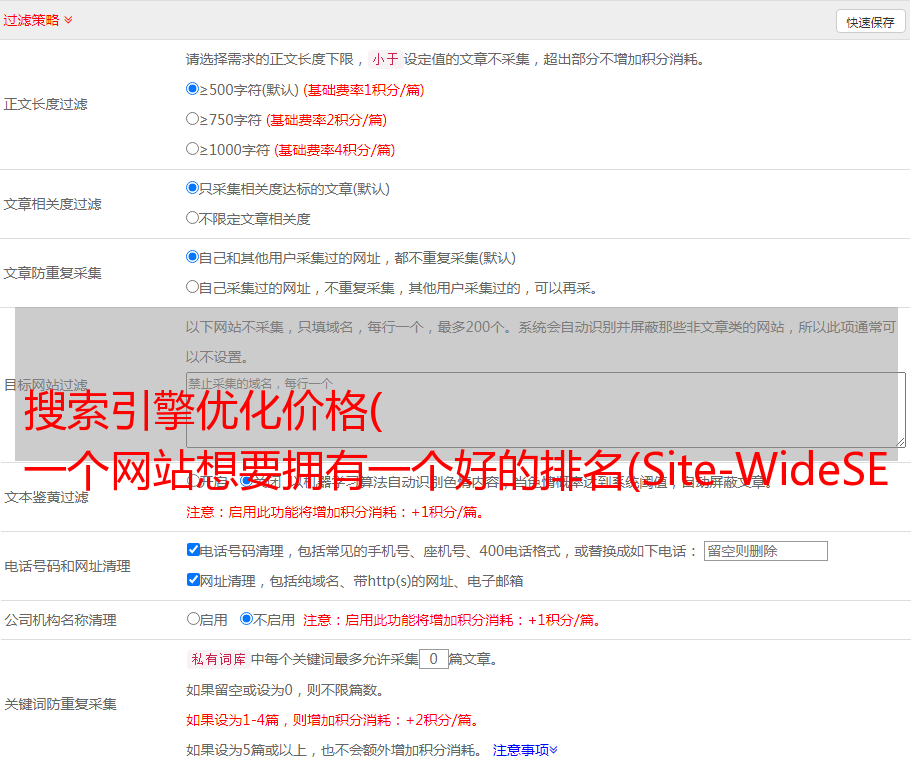Select the ≥750字符 length option
This screenshot has width=912, height=768.
point(192,119)
